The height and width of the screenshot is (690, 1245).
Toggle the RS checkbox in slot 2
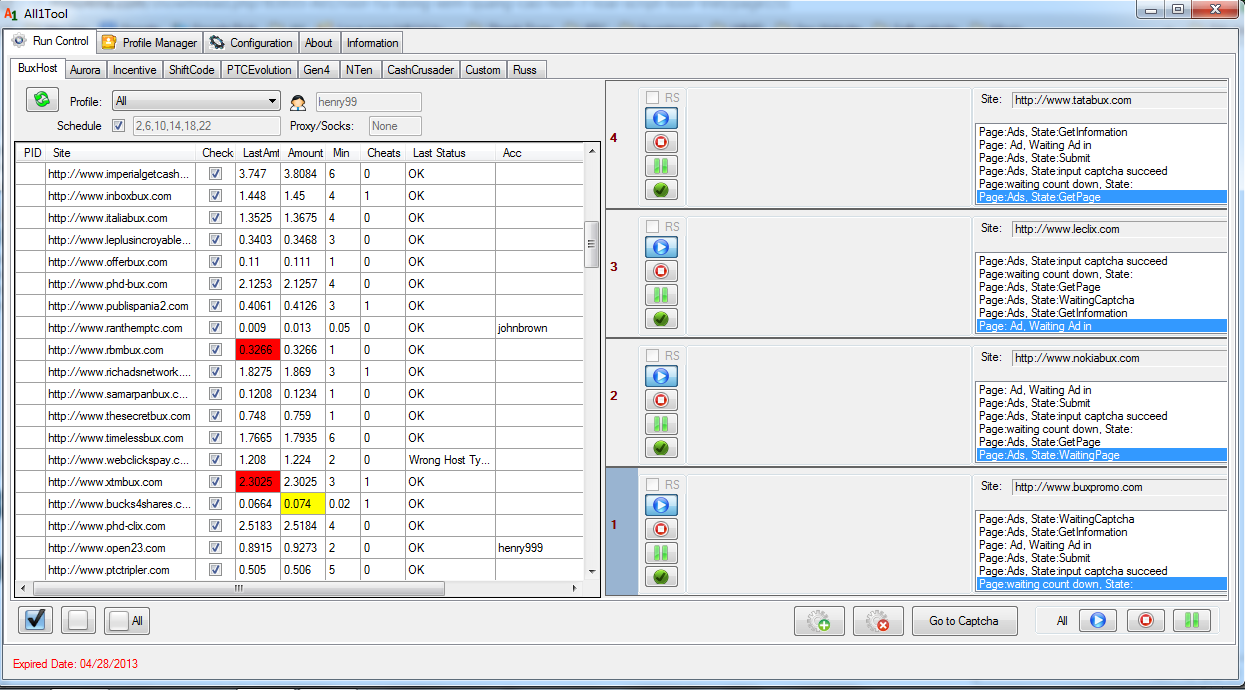(652, 356)
